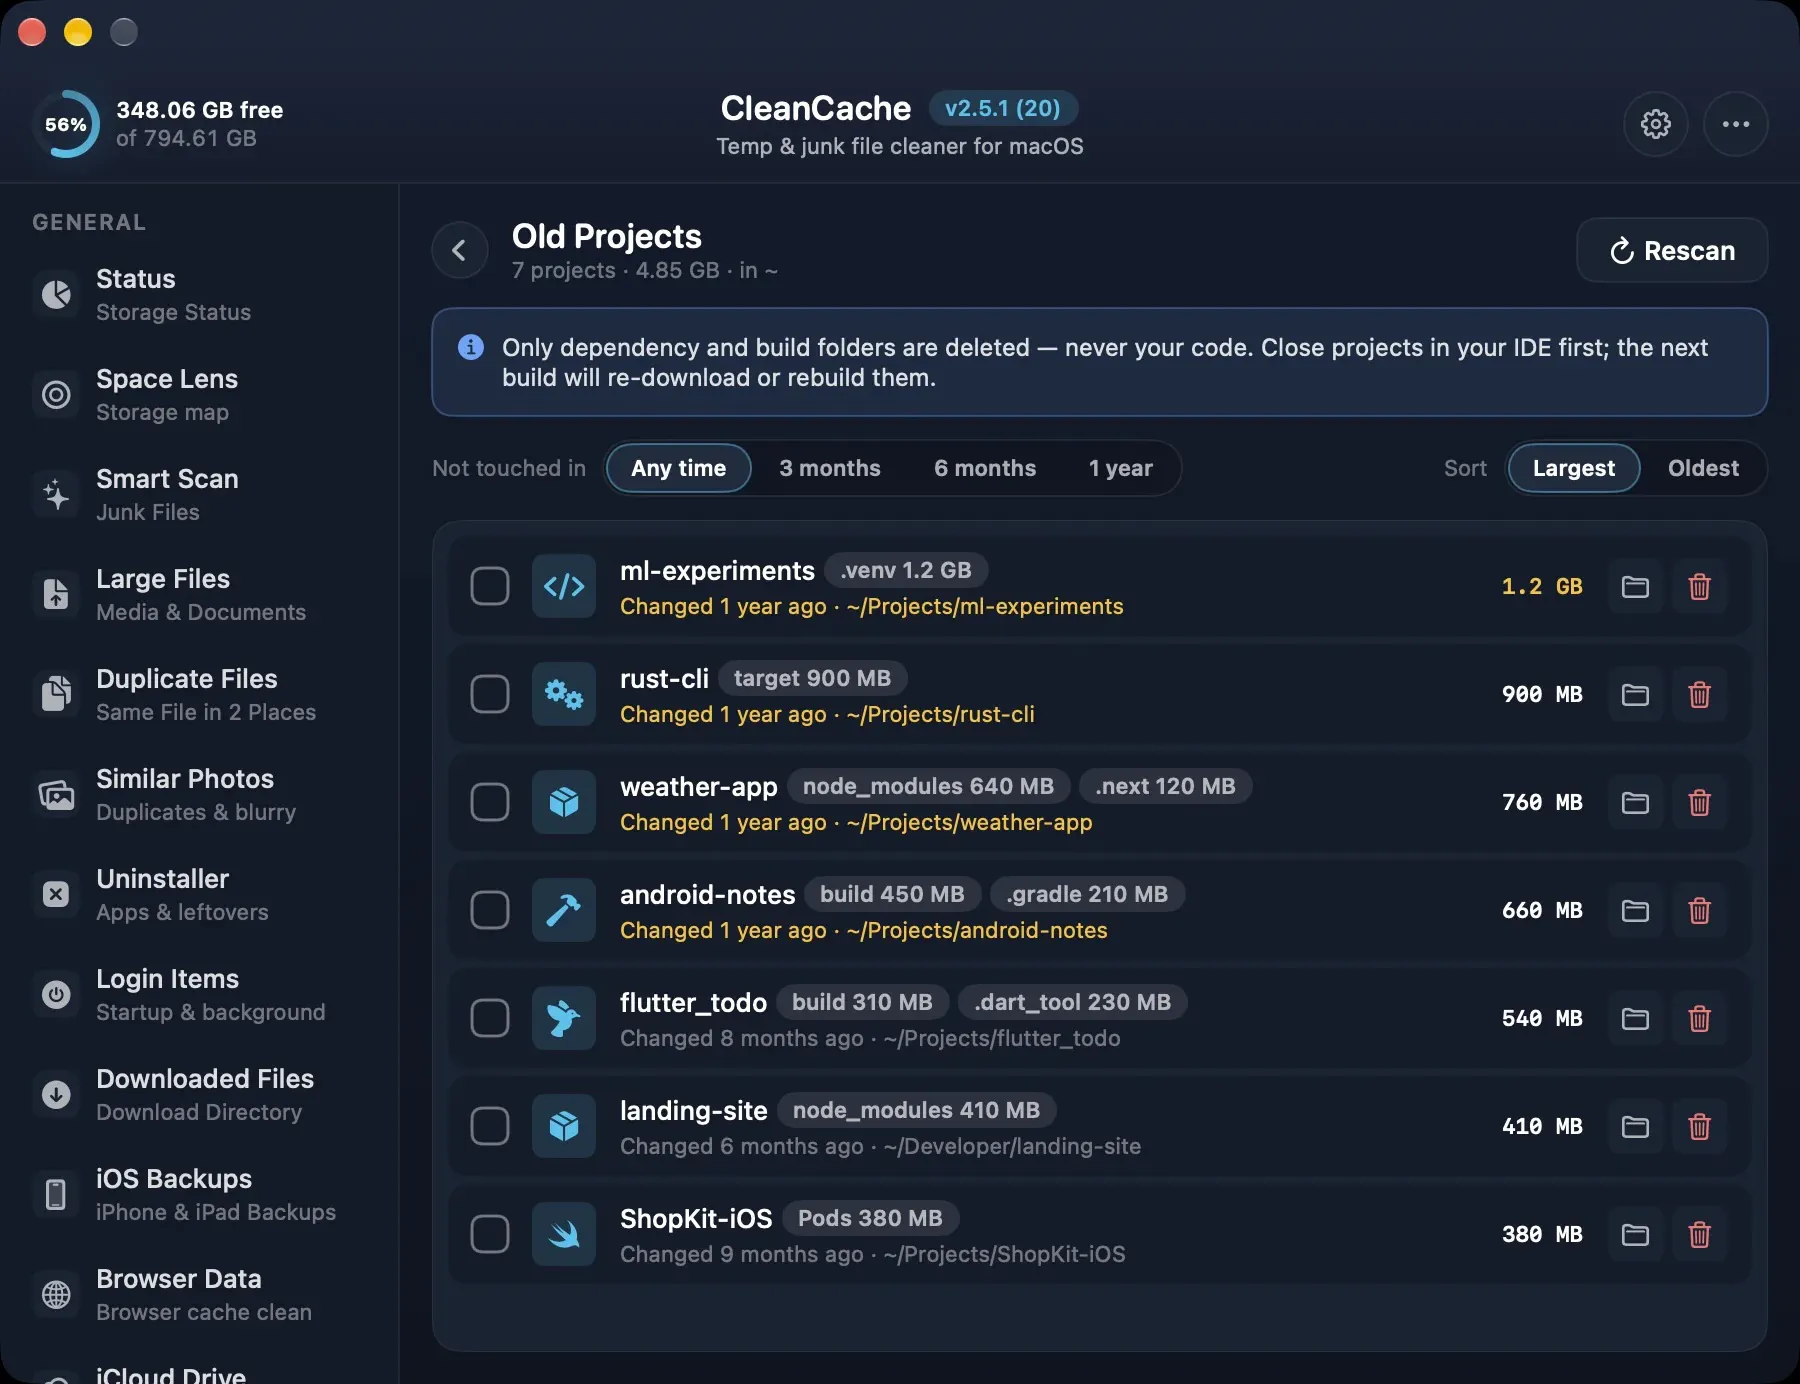Check the ml-experiments checkbox

coord(490,586)
